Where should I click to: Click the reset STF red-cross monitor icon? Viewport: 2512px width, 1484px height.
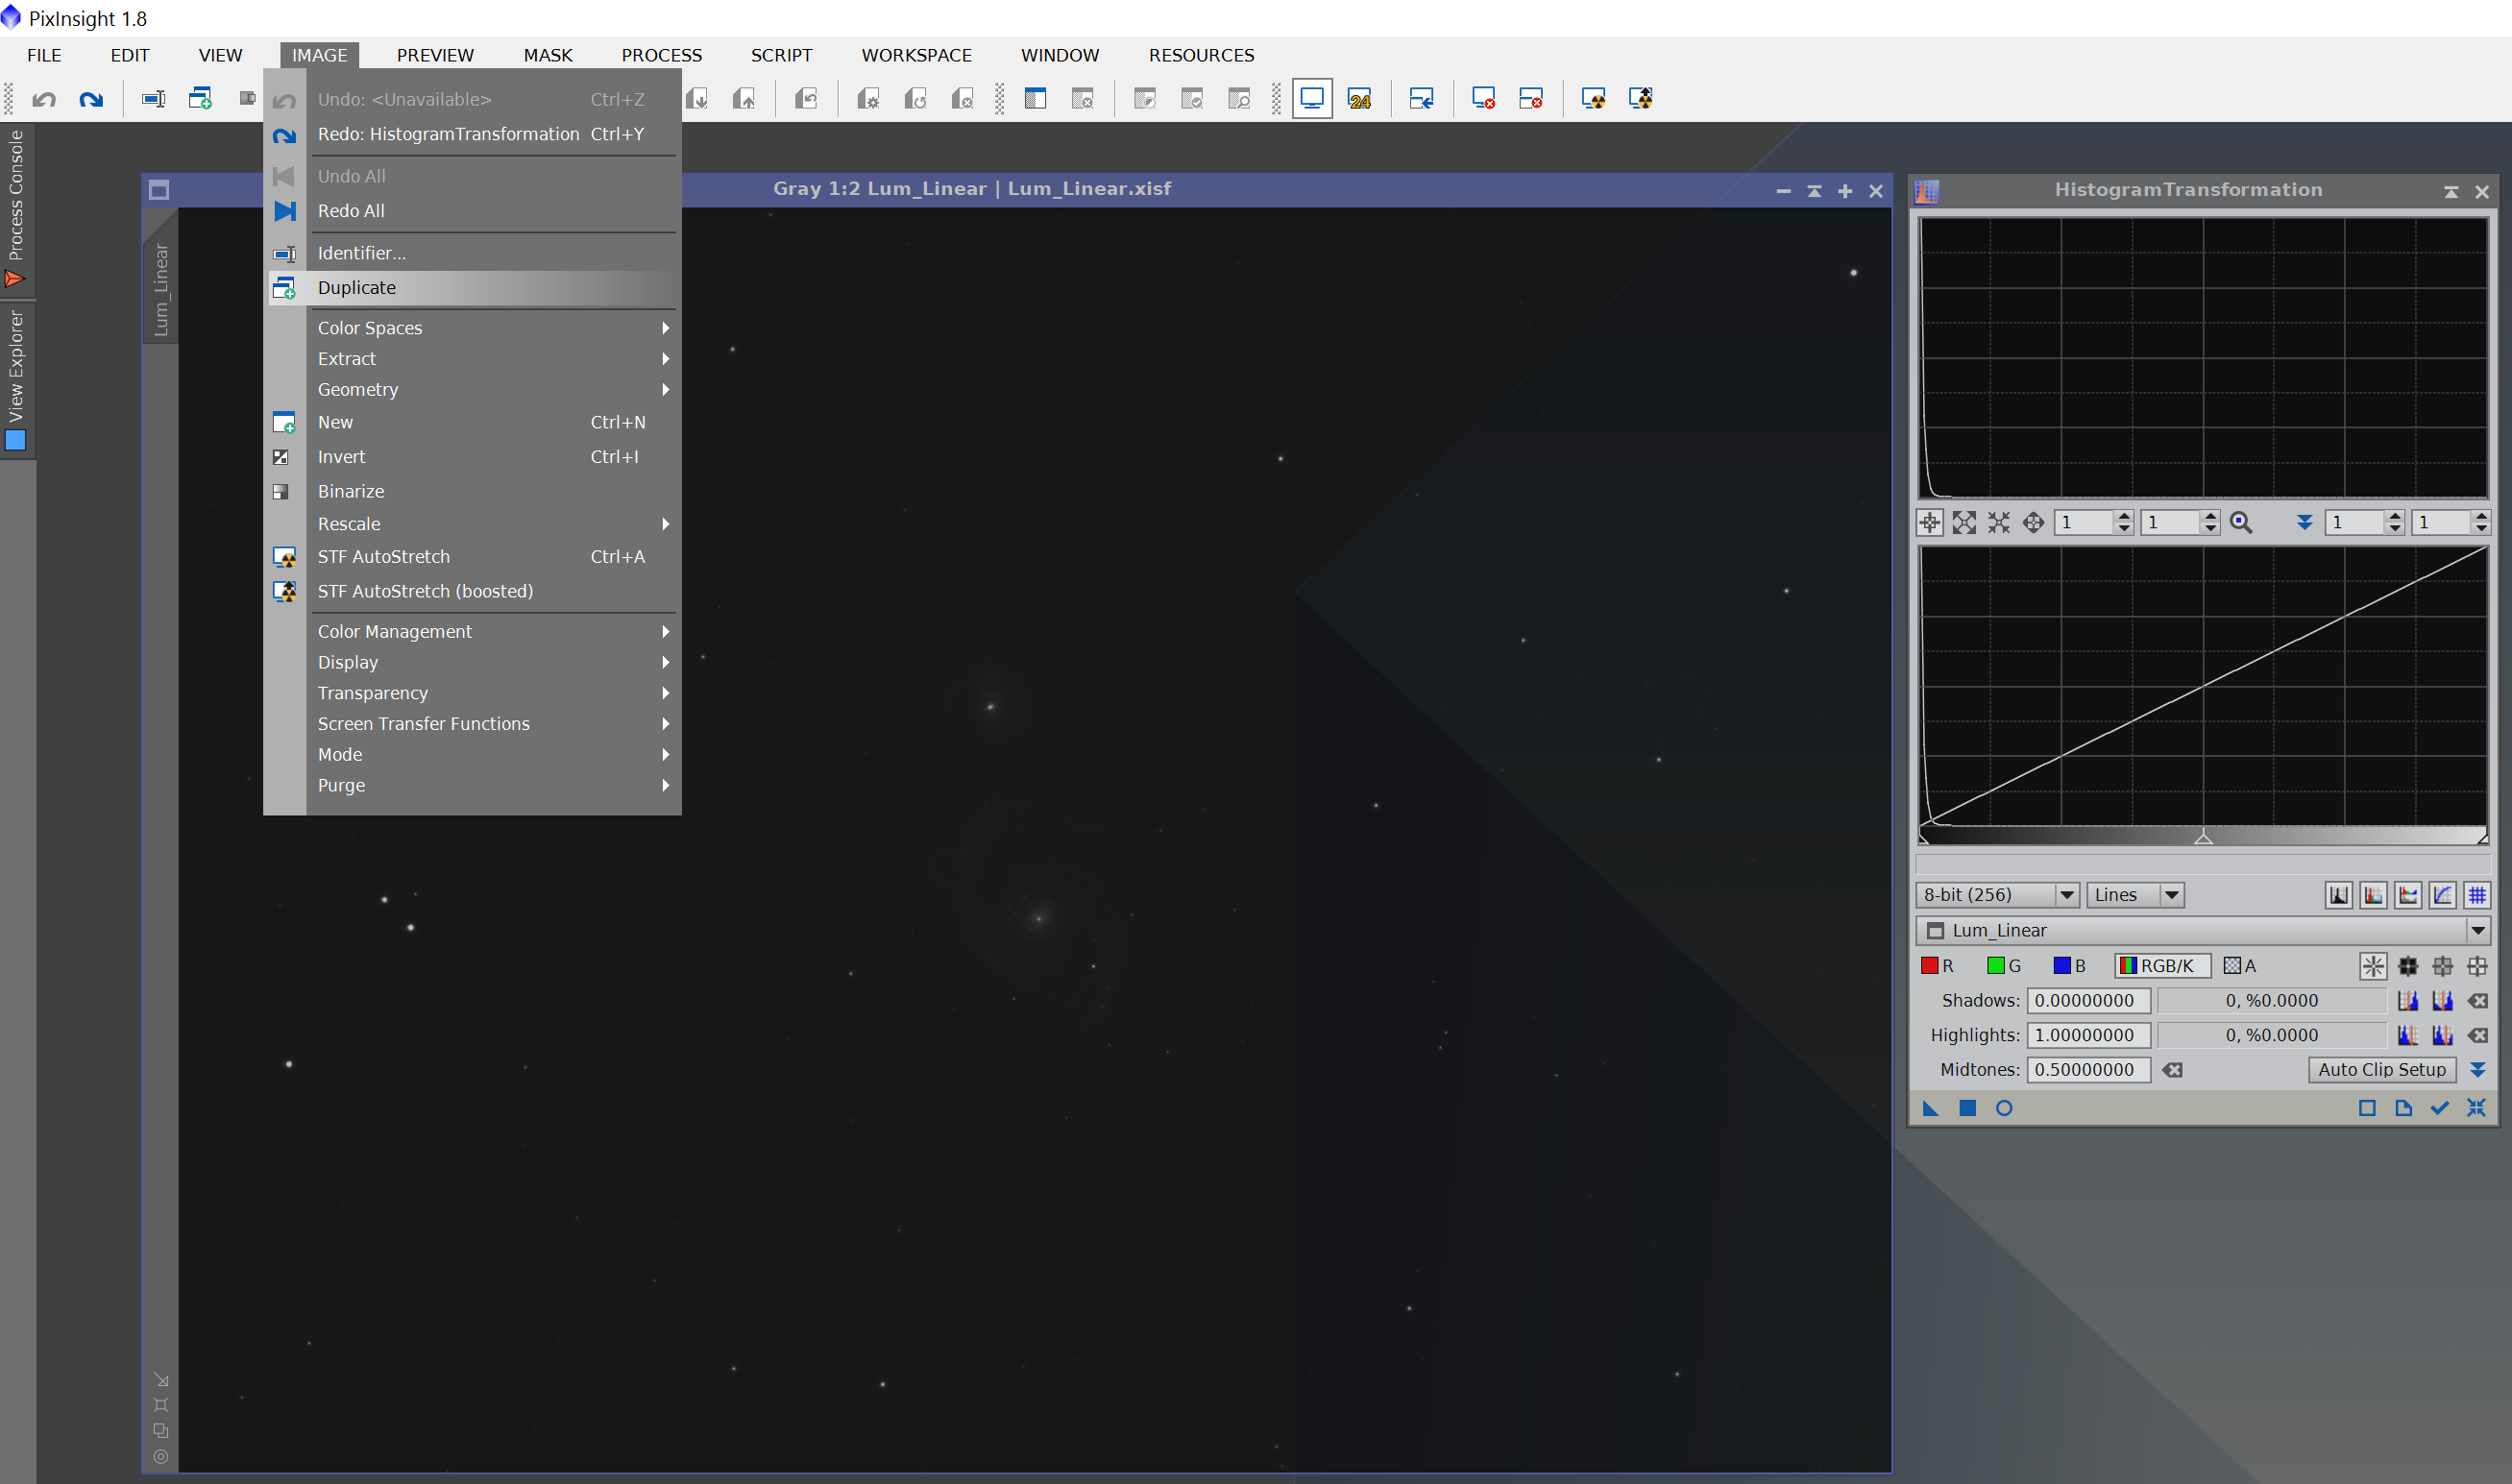point(1483,98)
